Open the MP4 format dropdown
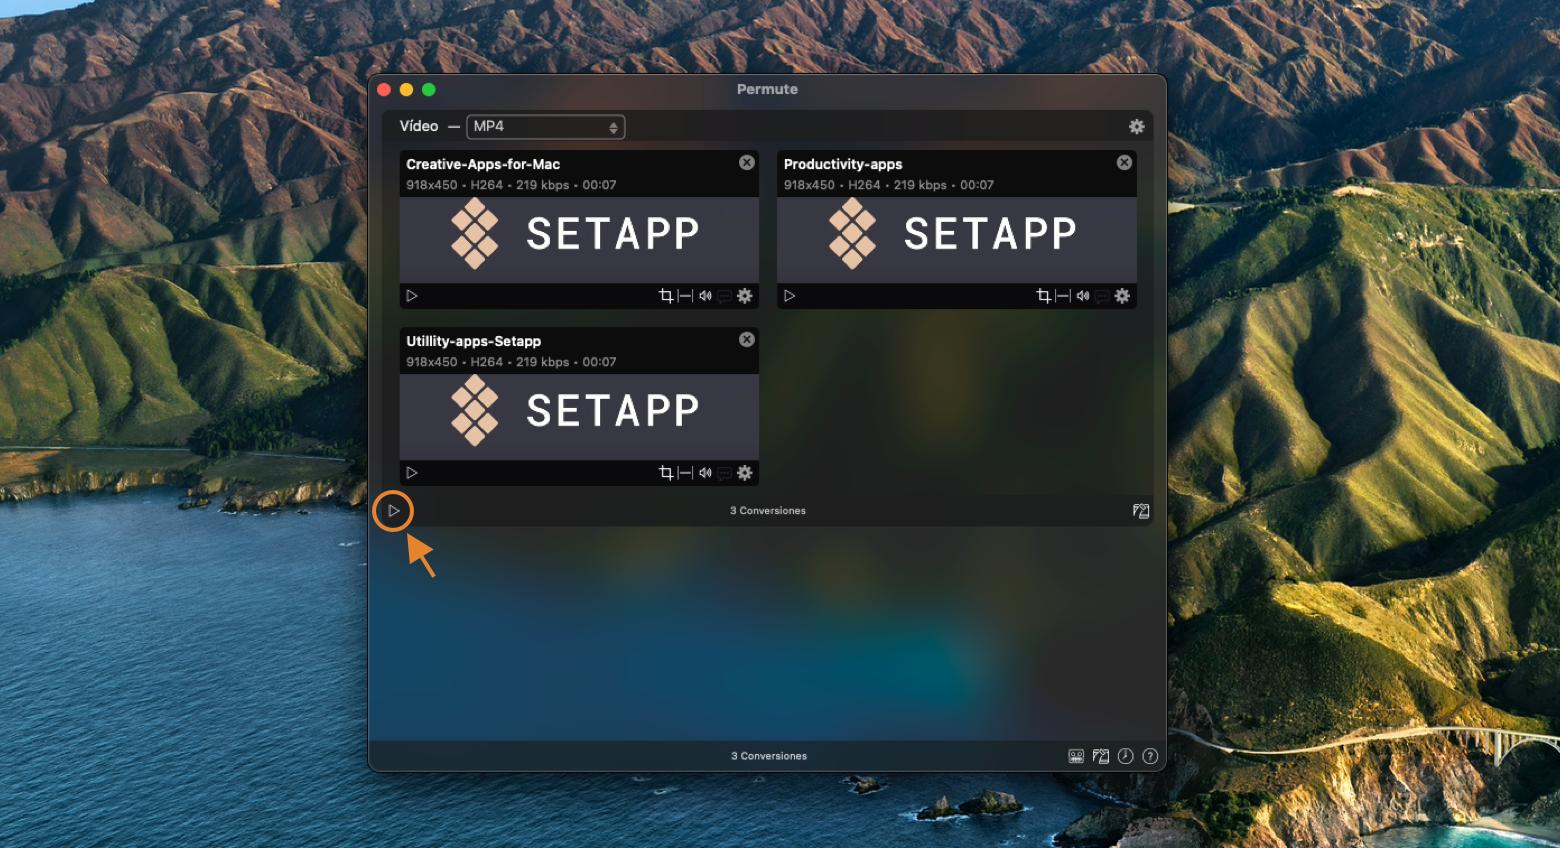The height and width of the screenshot is (848, 1560). (546, 127)
